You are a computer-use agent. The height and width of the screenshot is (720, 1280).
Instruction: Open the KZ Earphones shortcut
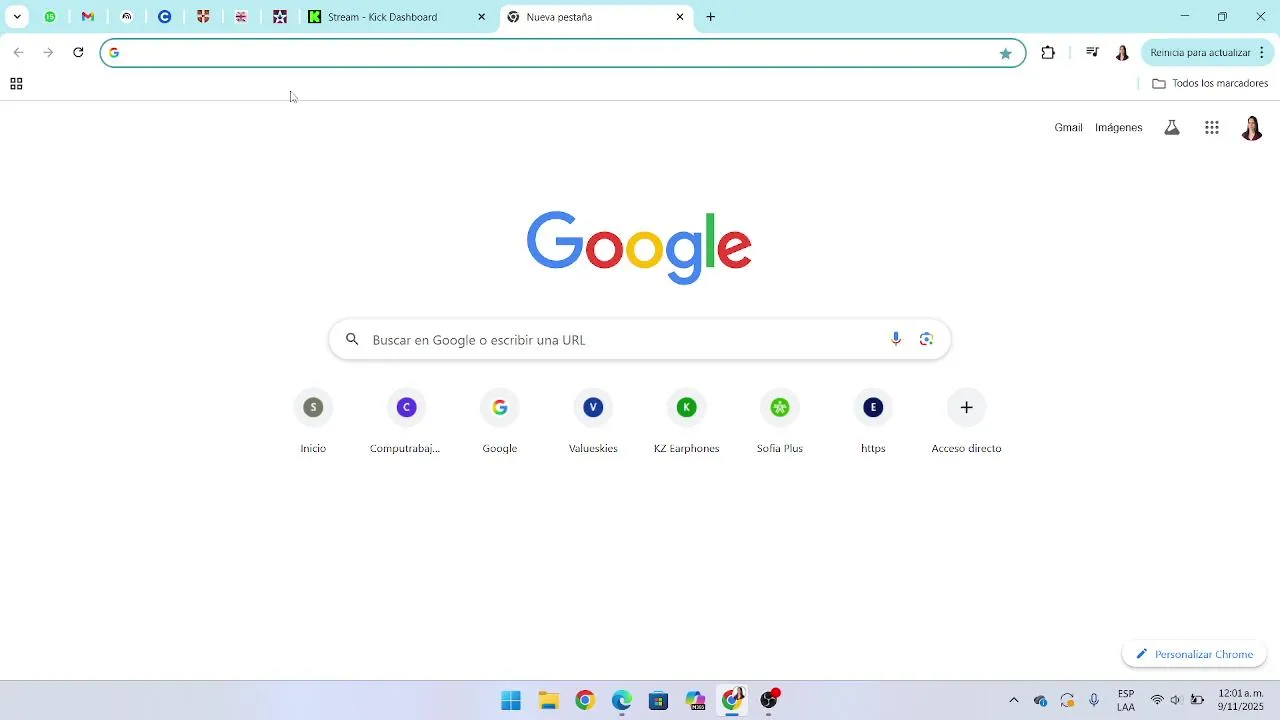point(686,422)
